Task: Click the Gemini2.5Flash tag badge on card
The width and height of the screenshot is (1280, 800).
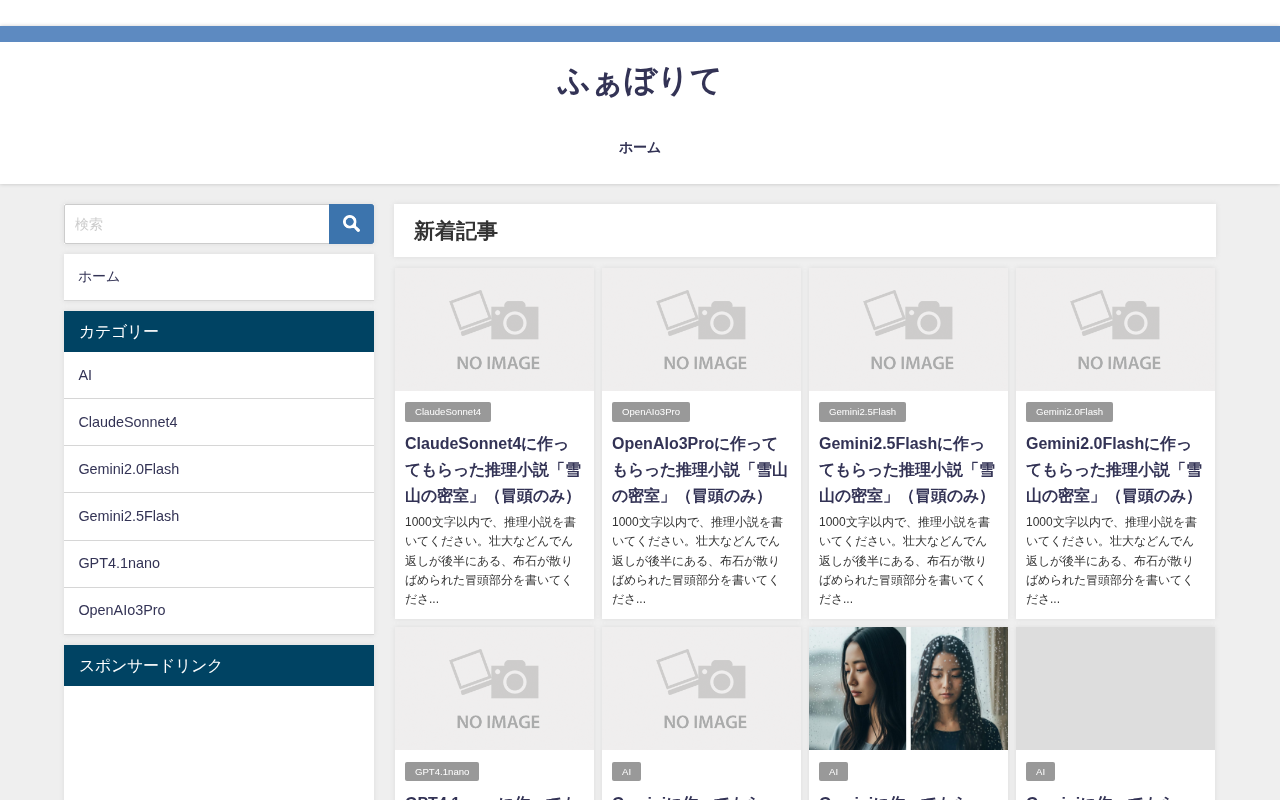Action: (x=862, y=412)
